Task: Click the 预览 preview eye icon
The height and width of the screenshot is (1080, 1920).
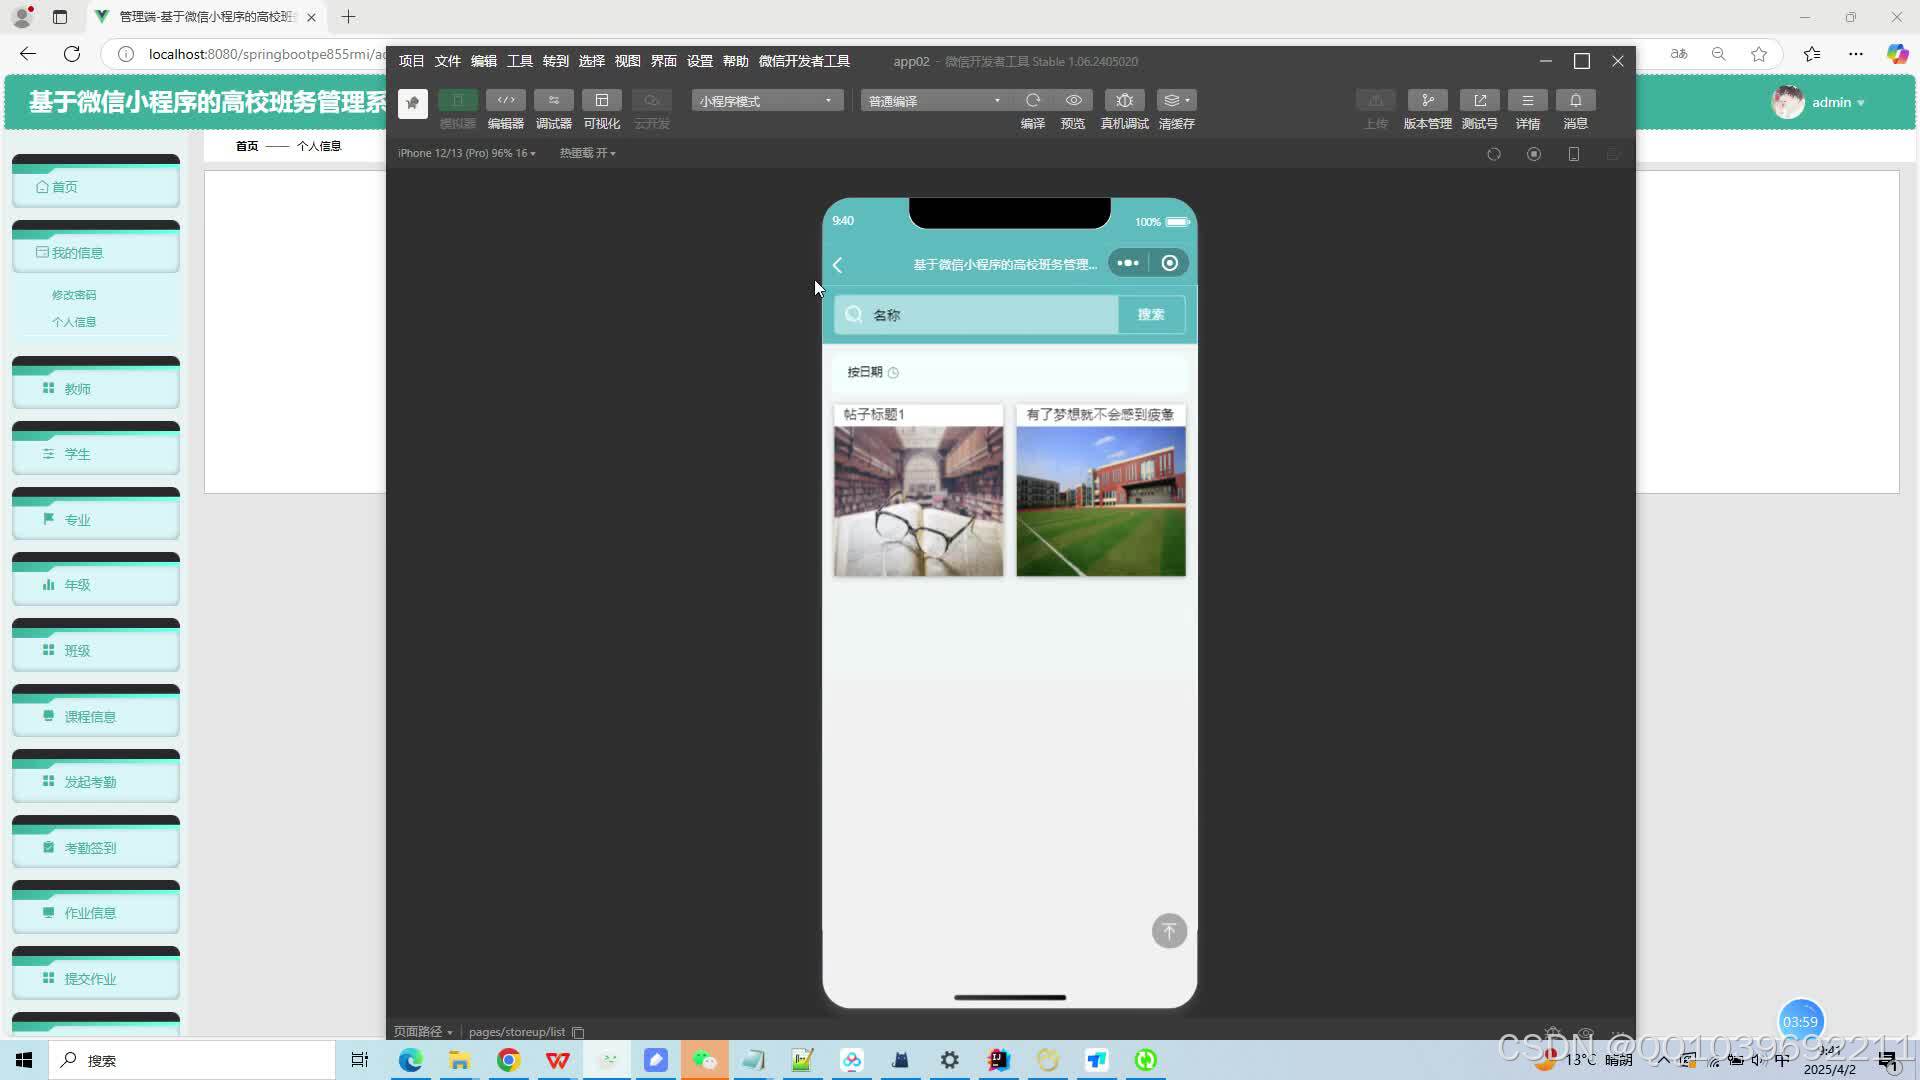Action: tap(1073, 100)
